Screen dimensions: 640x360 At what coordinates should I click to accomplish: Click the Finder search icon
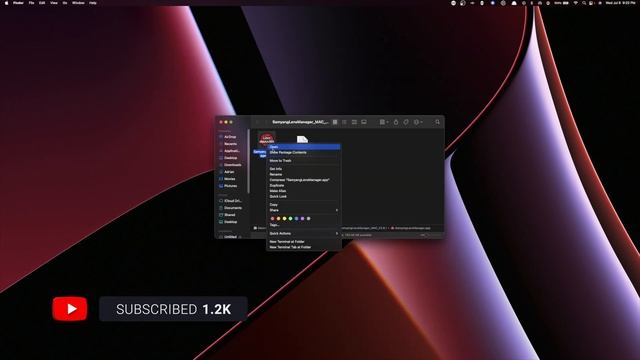click(x=438, y=122)
